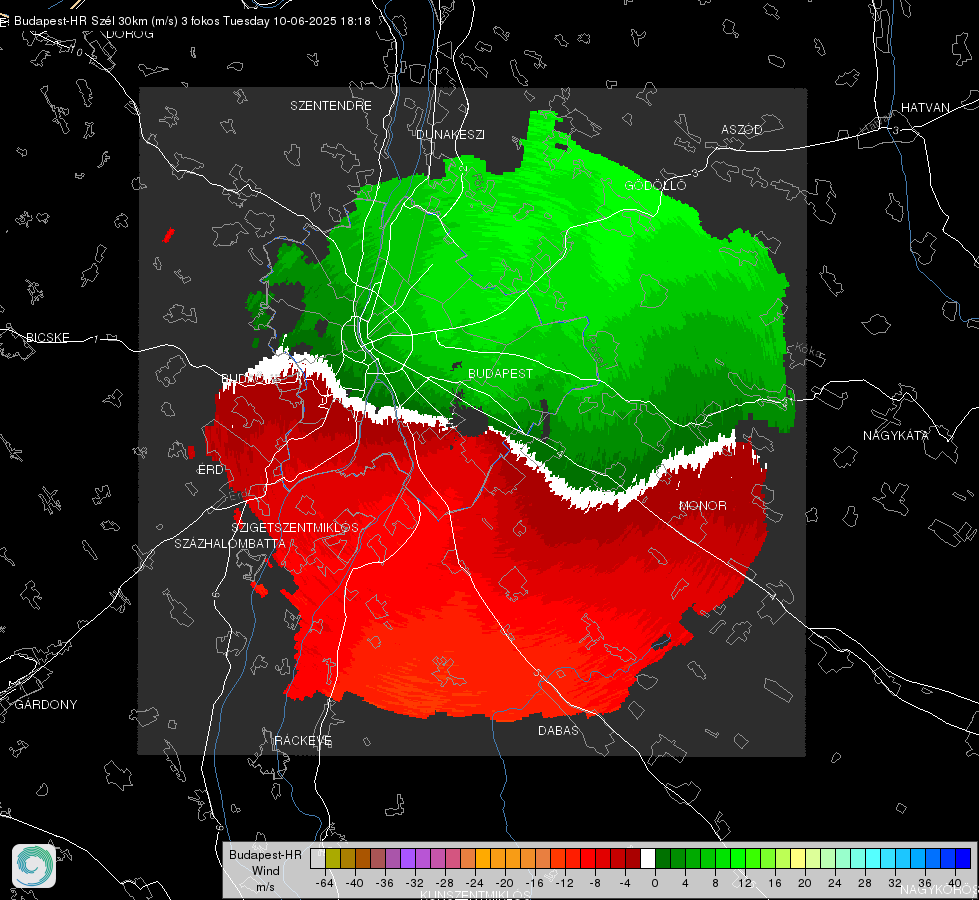
Task: Click the SZIGETSZENTMIKLÓS map label
Action: [x=295, y=527]
